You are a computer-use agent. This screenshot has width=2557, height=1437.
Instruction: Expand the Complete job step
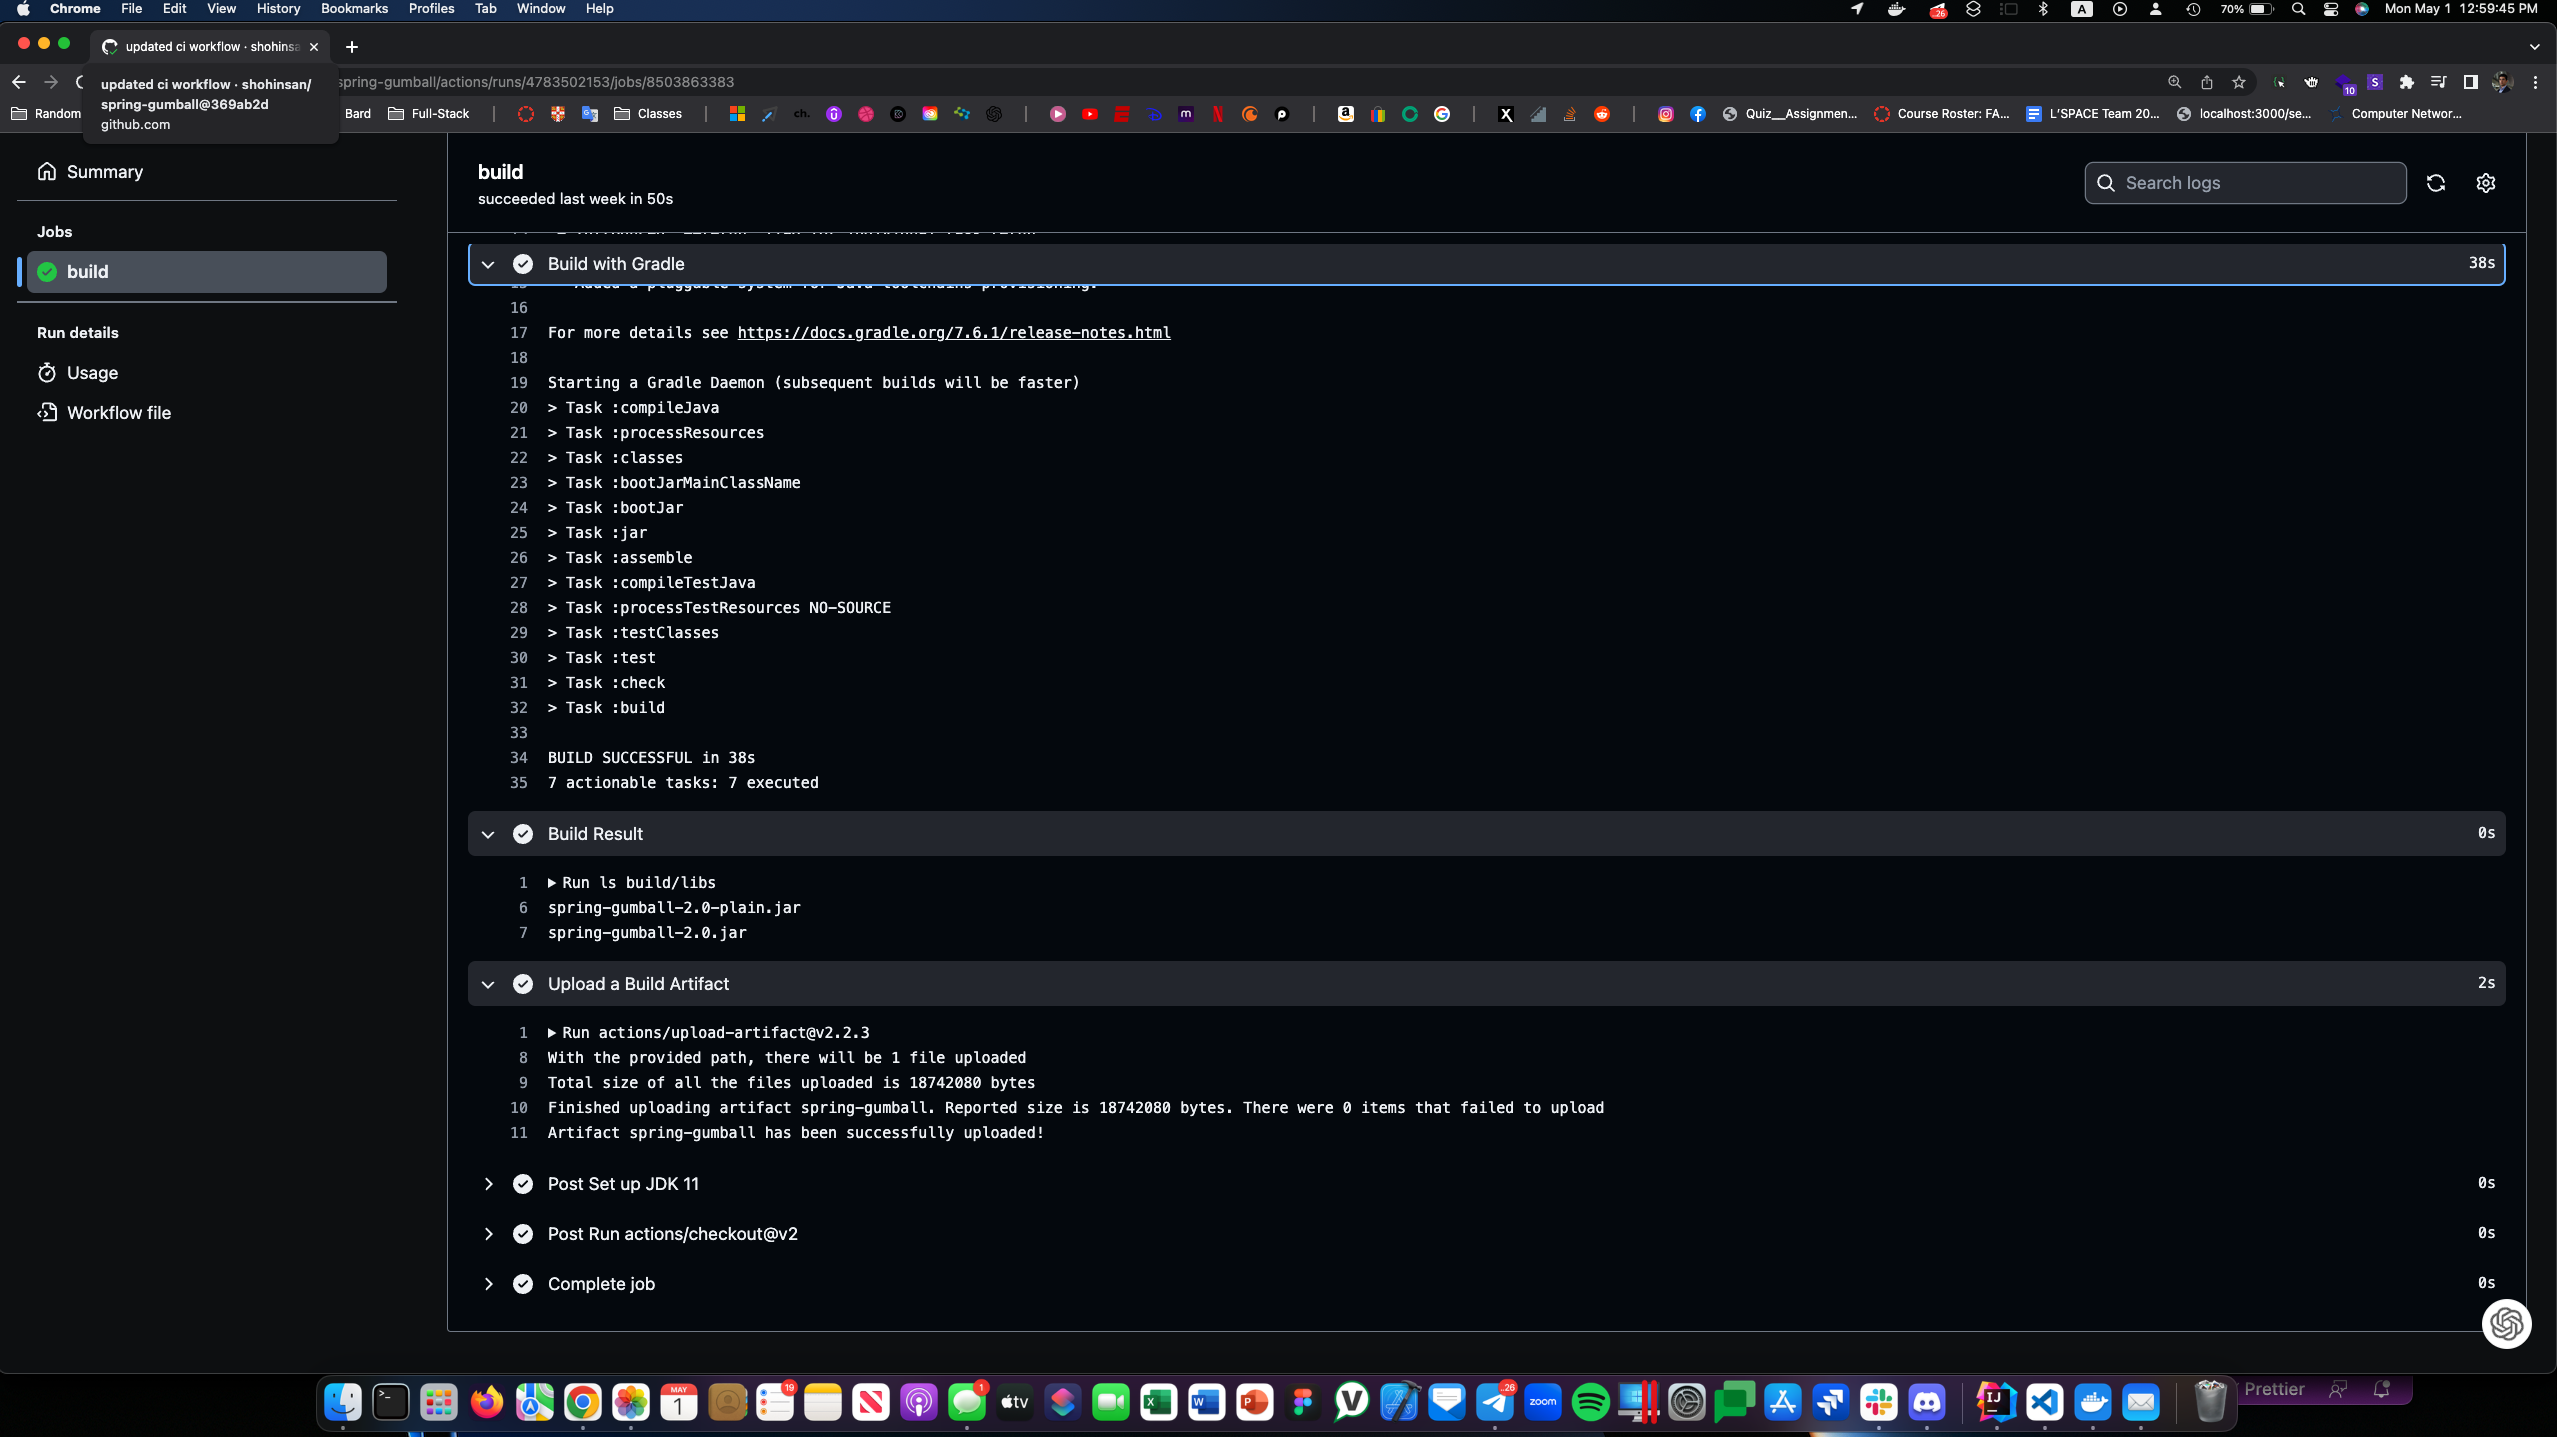point(489,1283)
